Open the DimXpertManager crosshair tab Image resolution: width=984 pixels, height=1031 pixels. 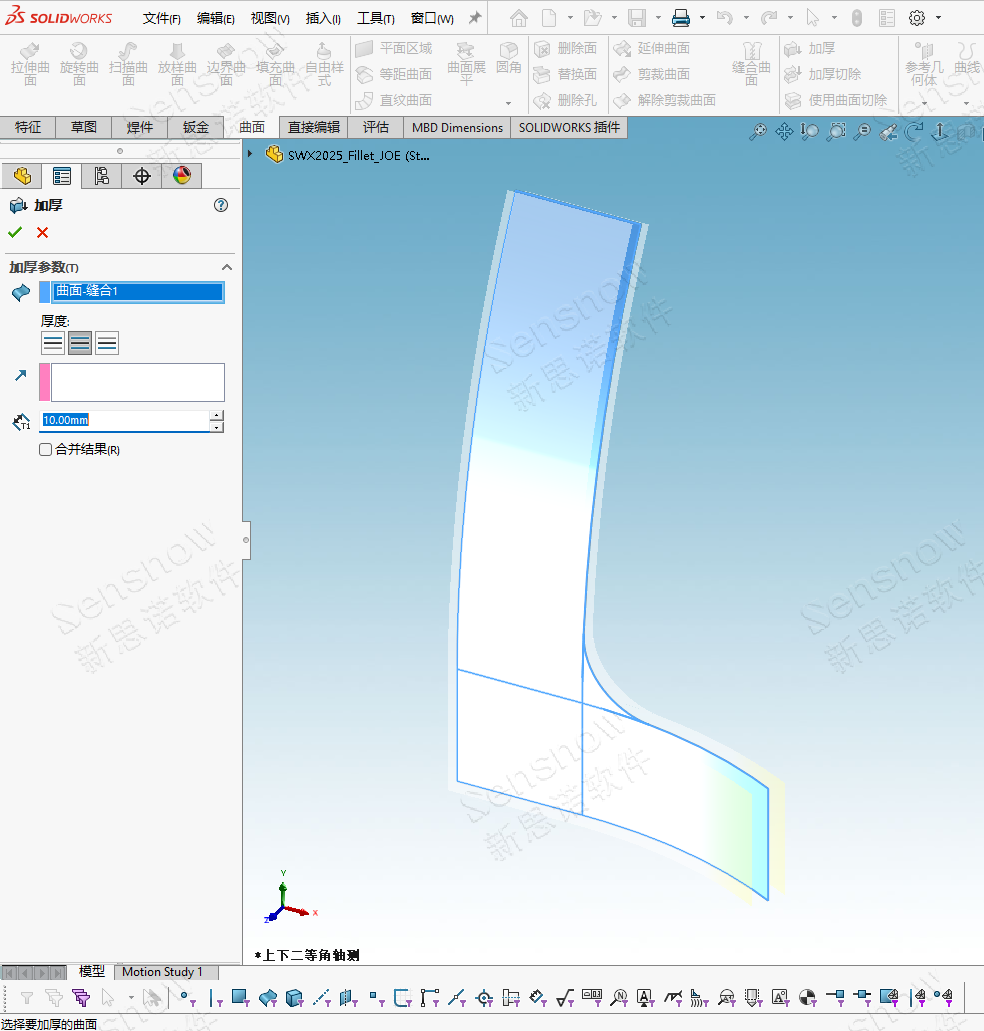141,176
